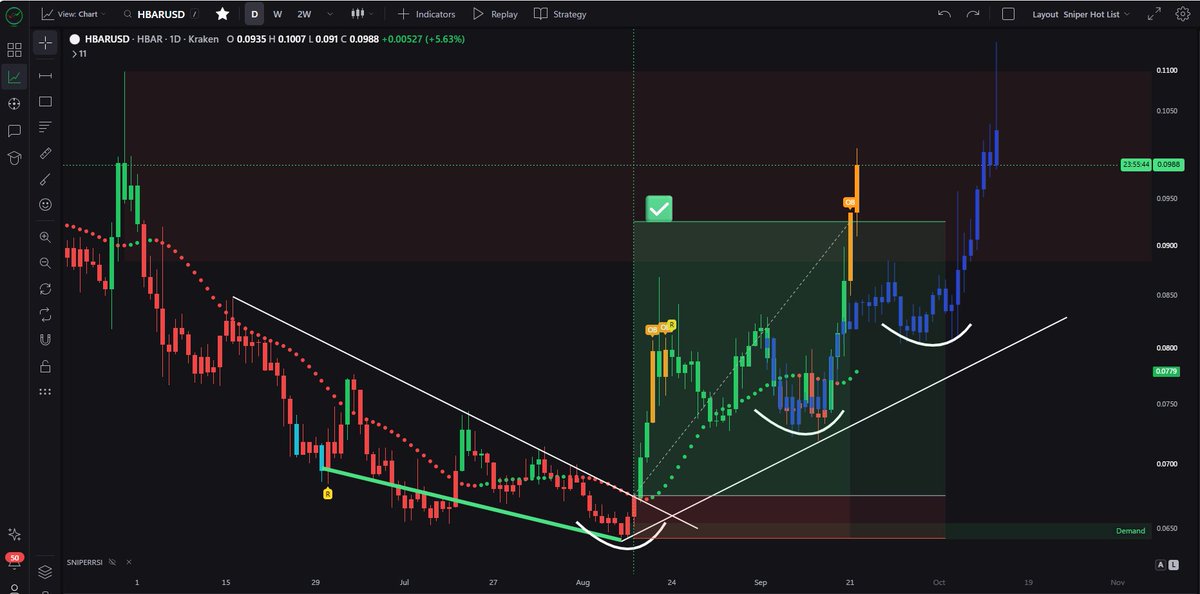Start Replay mode
The image size is (1200, 594).
(x=495, y=14)
